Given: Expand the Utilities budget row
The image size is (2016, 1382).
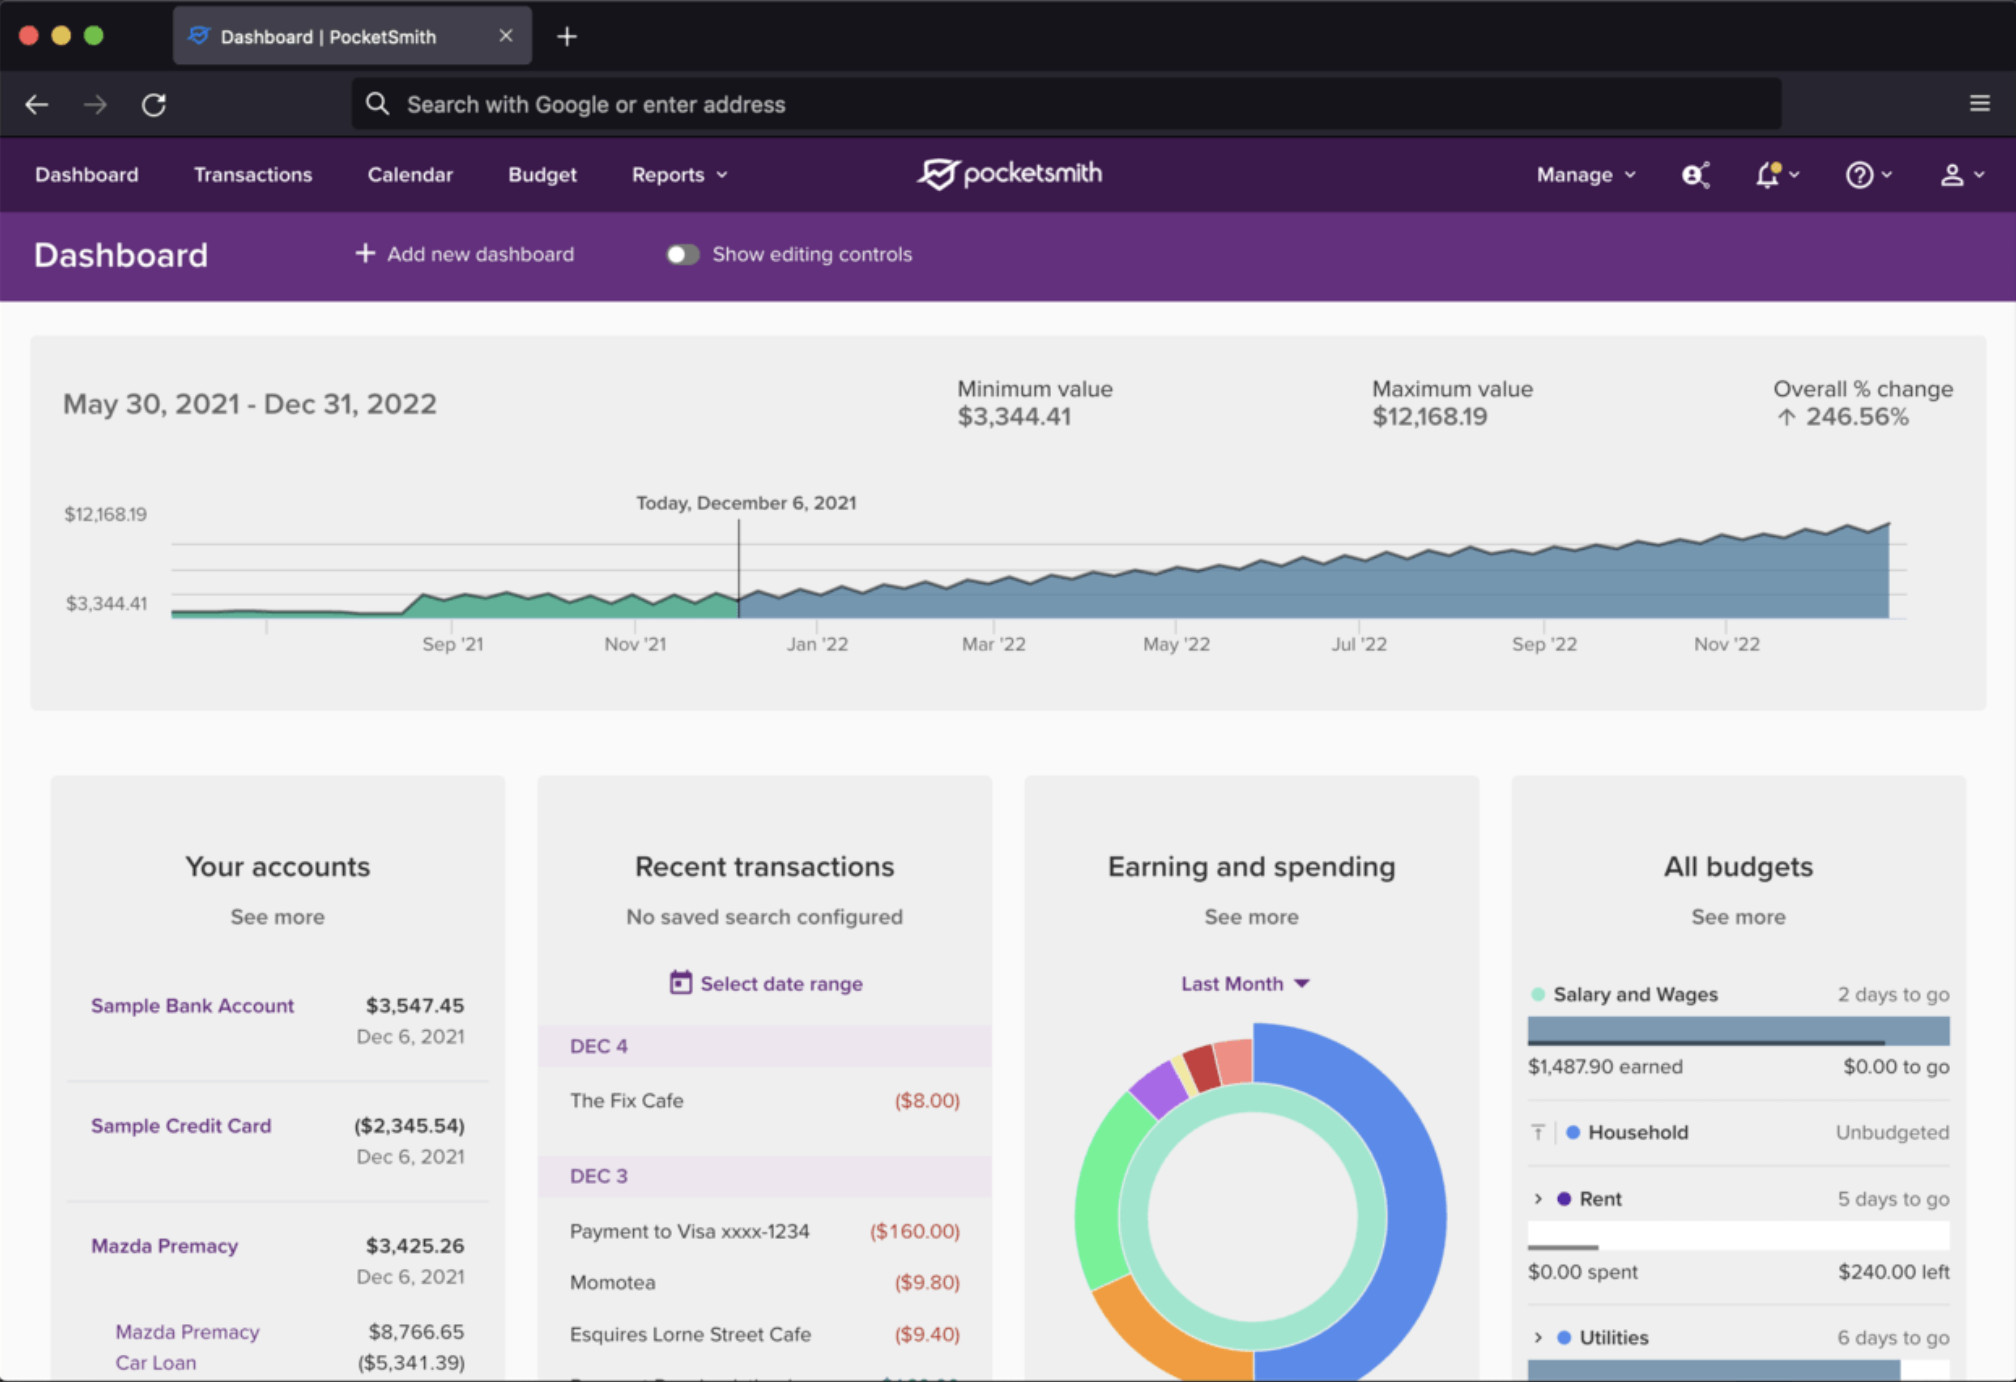Looking at the screenshot, I should coord(1538,1337).
